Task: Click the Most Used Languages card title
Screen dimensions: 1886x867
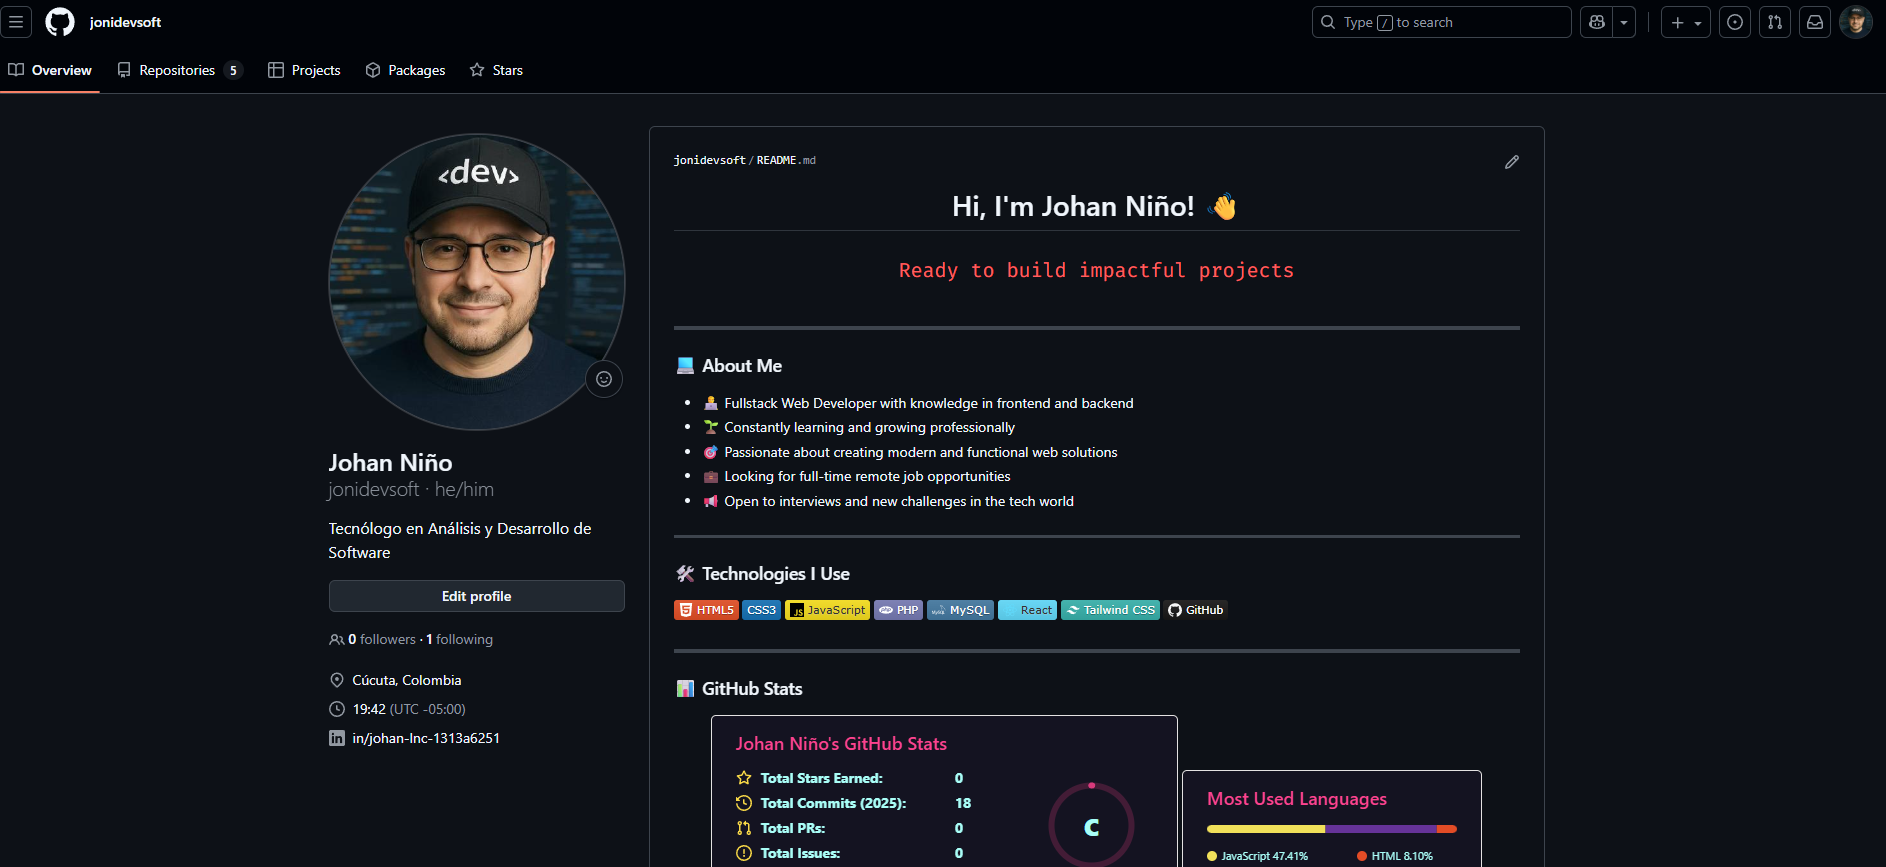Action: (1297, 799)
